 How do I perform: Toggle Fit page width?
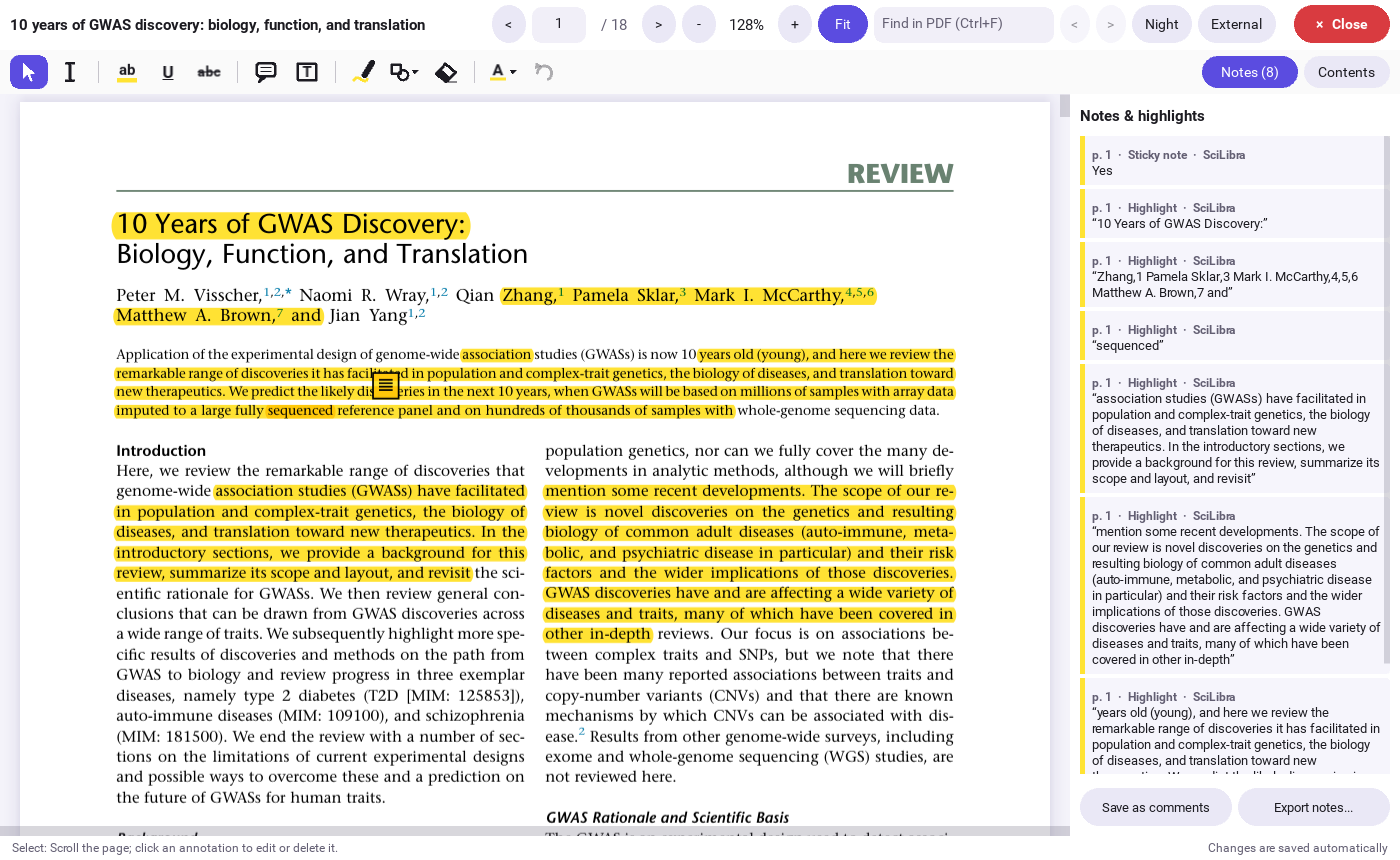click(843, 24)
